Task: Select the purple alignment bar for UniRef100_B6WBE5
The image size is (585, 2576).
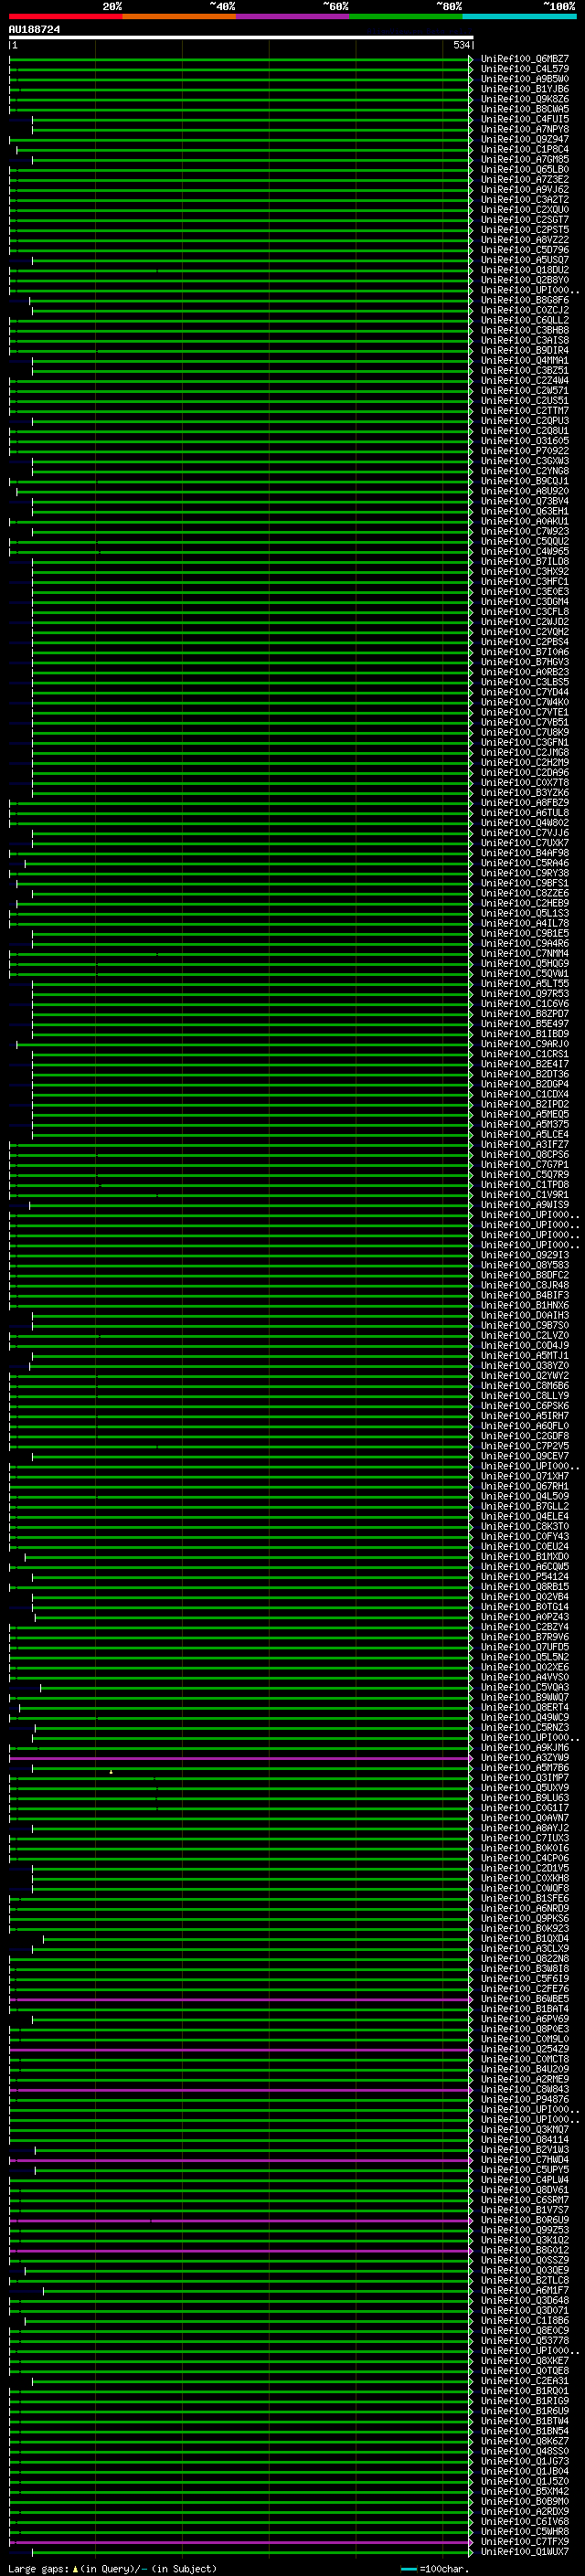Action: [240, 1999]
